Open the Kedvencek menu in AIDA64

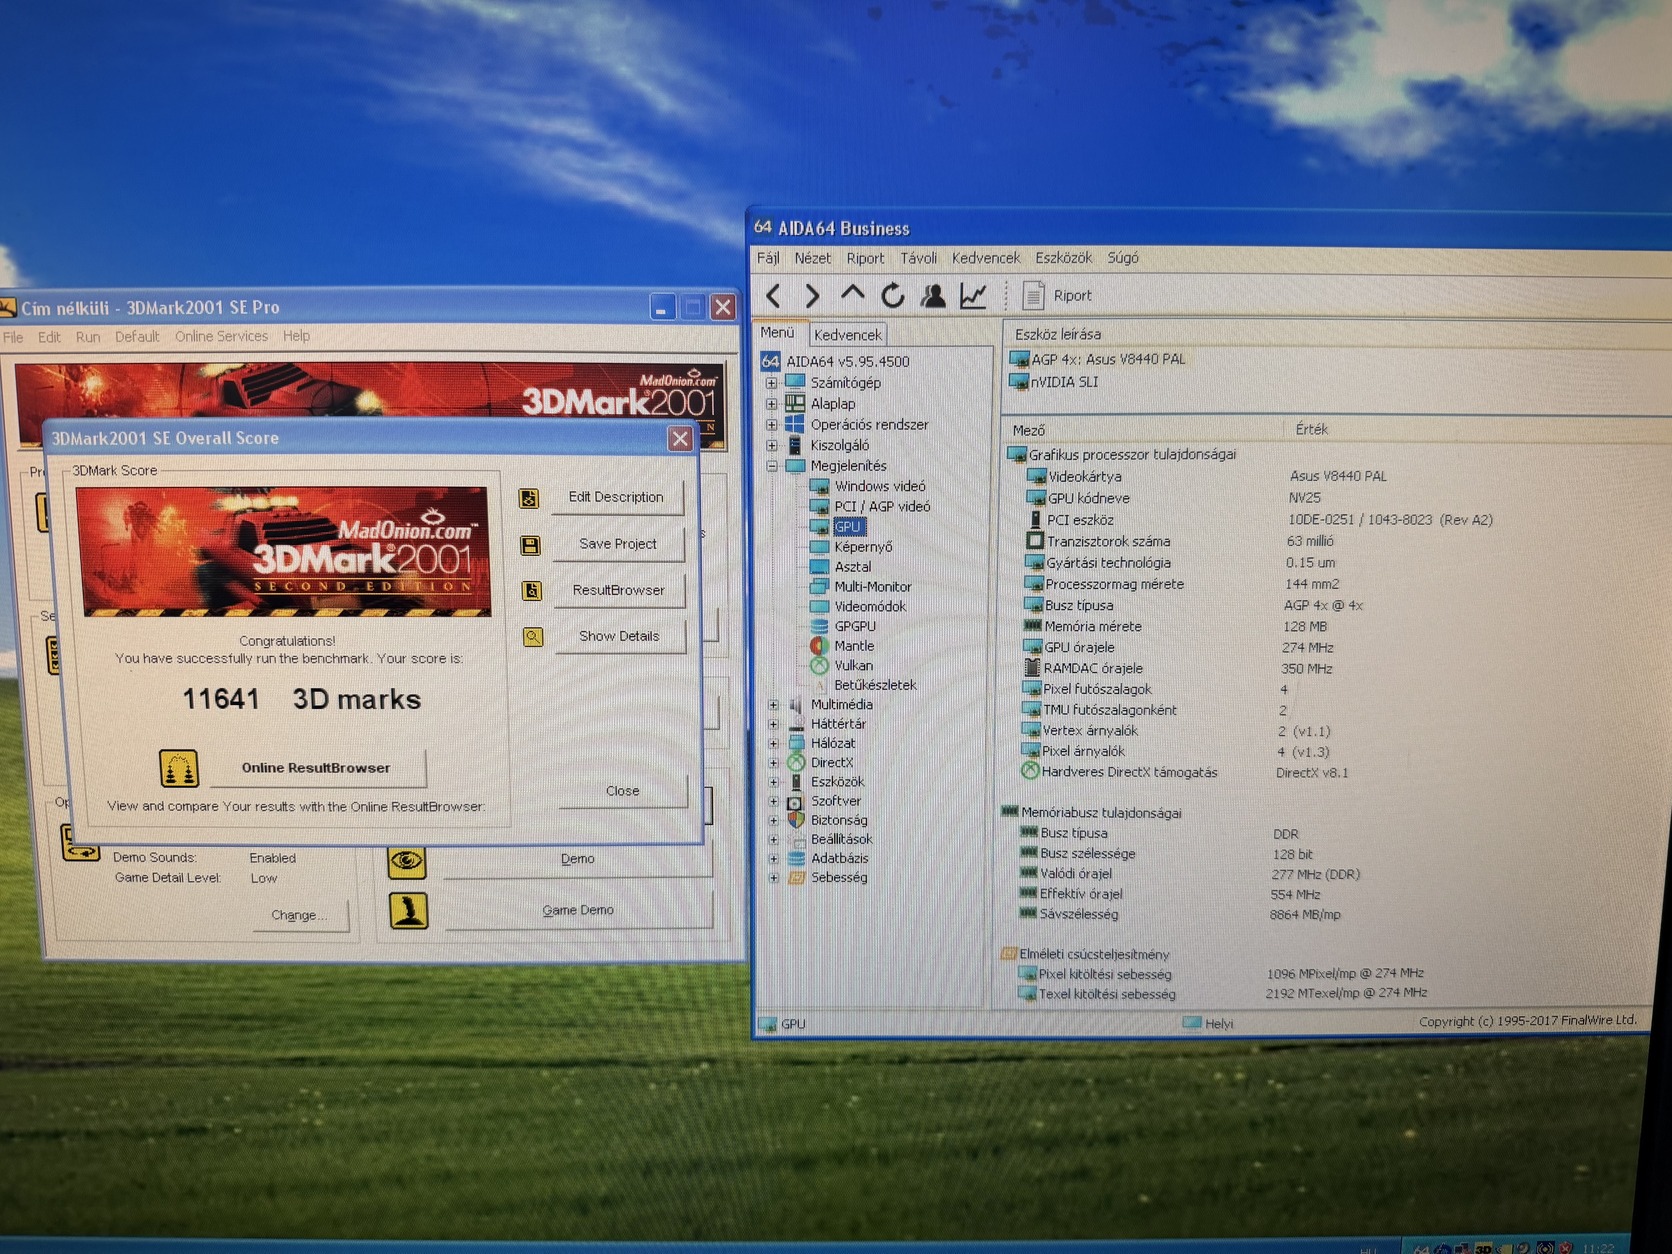[986, 258]
